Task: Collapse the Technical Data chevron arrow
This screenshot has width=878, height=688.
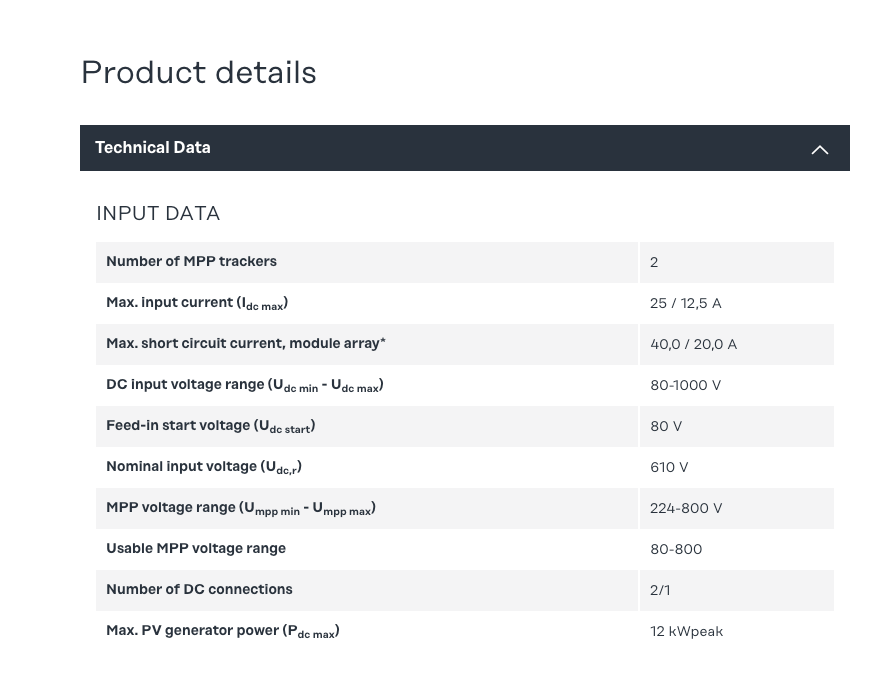Action: [819, 149]
